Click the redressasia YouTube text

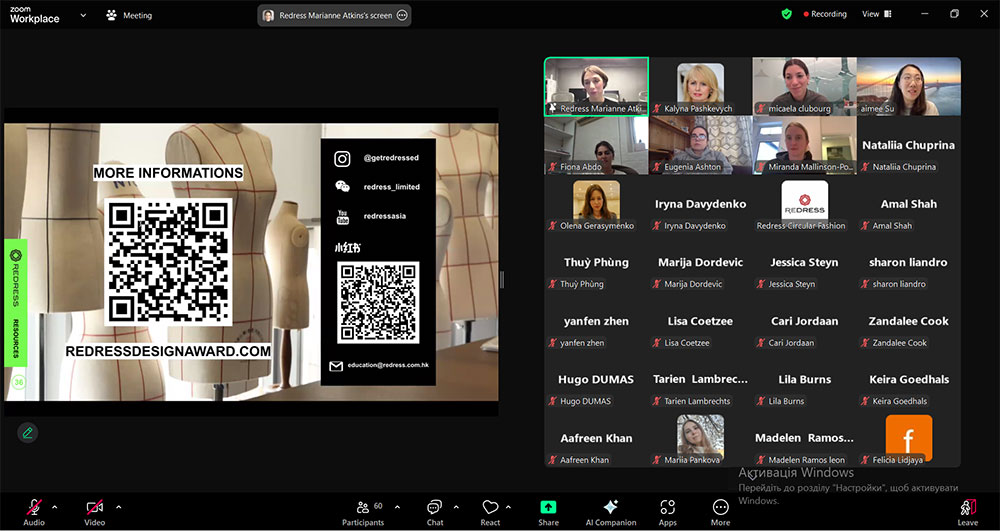[x=385, y=216]
